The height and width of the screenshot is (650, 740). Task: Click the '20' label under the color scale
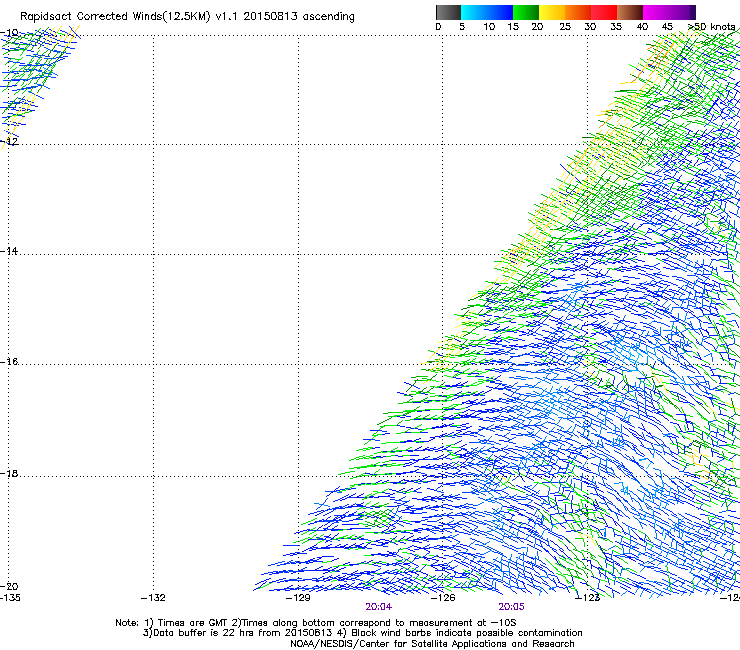537,27
